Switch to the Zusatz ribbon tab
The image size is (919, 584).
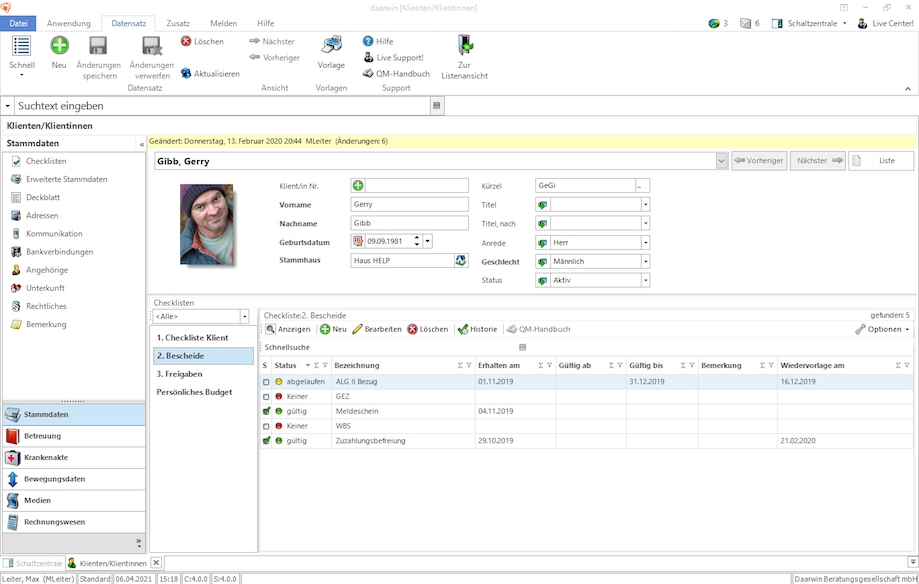pyautogui.click(x=177, y=23)
